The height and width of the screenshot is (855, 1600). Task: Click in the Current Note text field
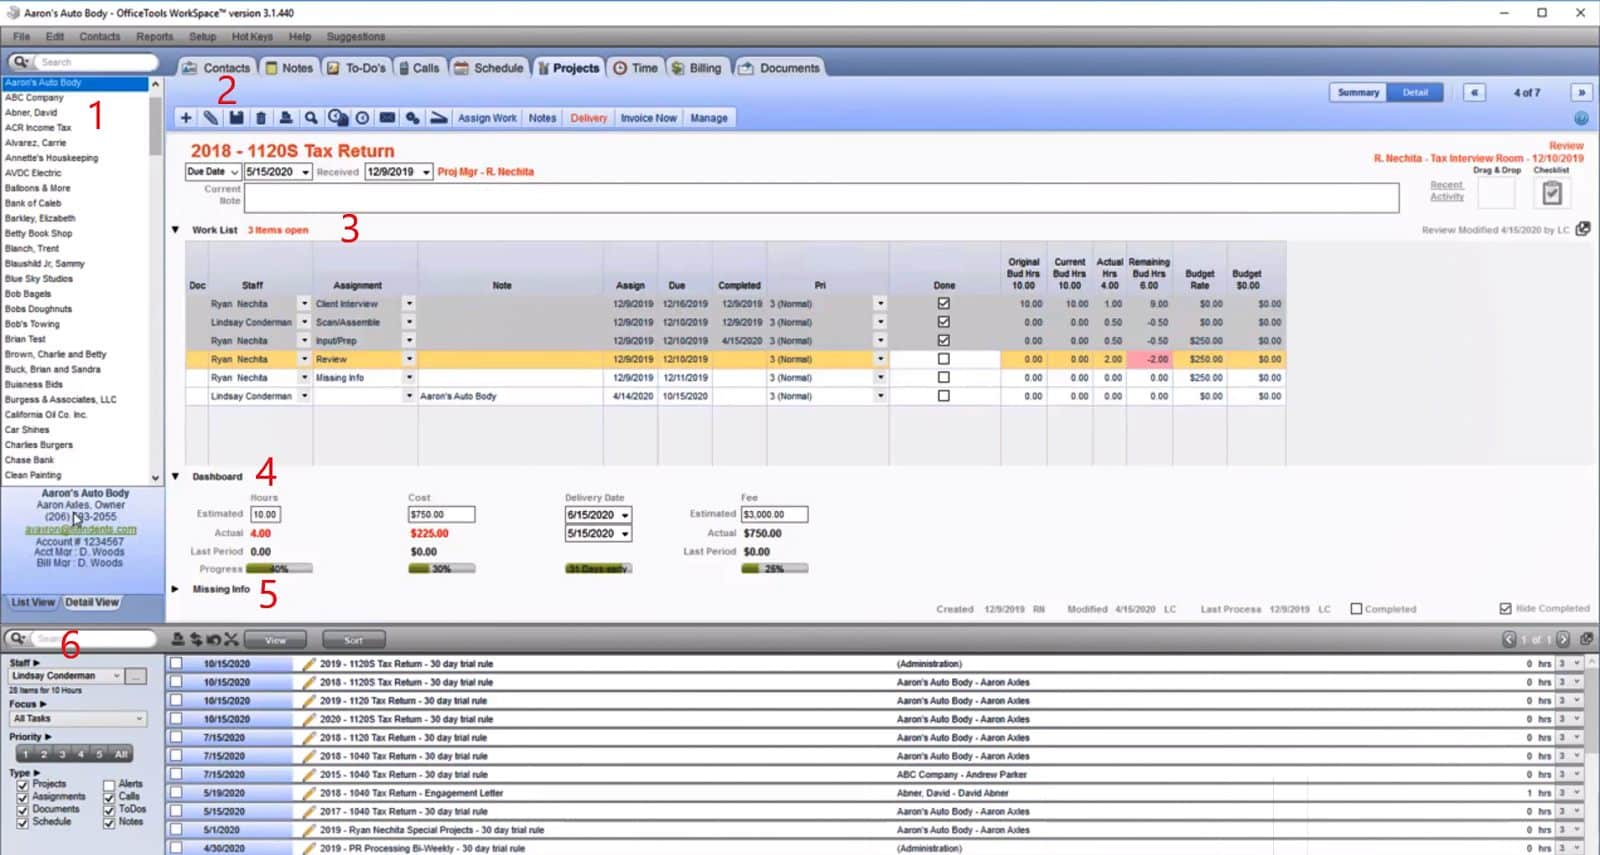[820, 198]
